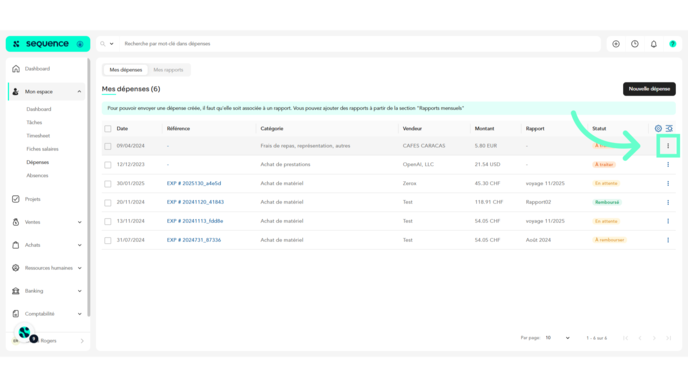Open Fiches salaires in sidebar
The width and height of the screenshot is (688, 387).
coord(43,149)
